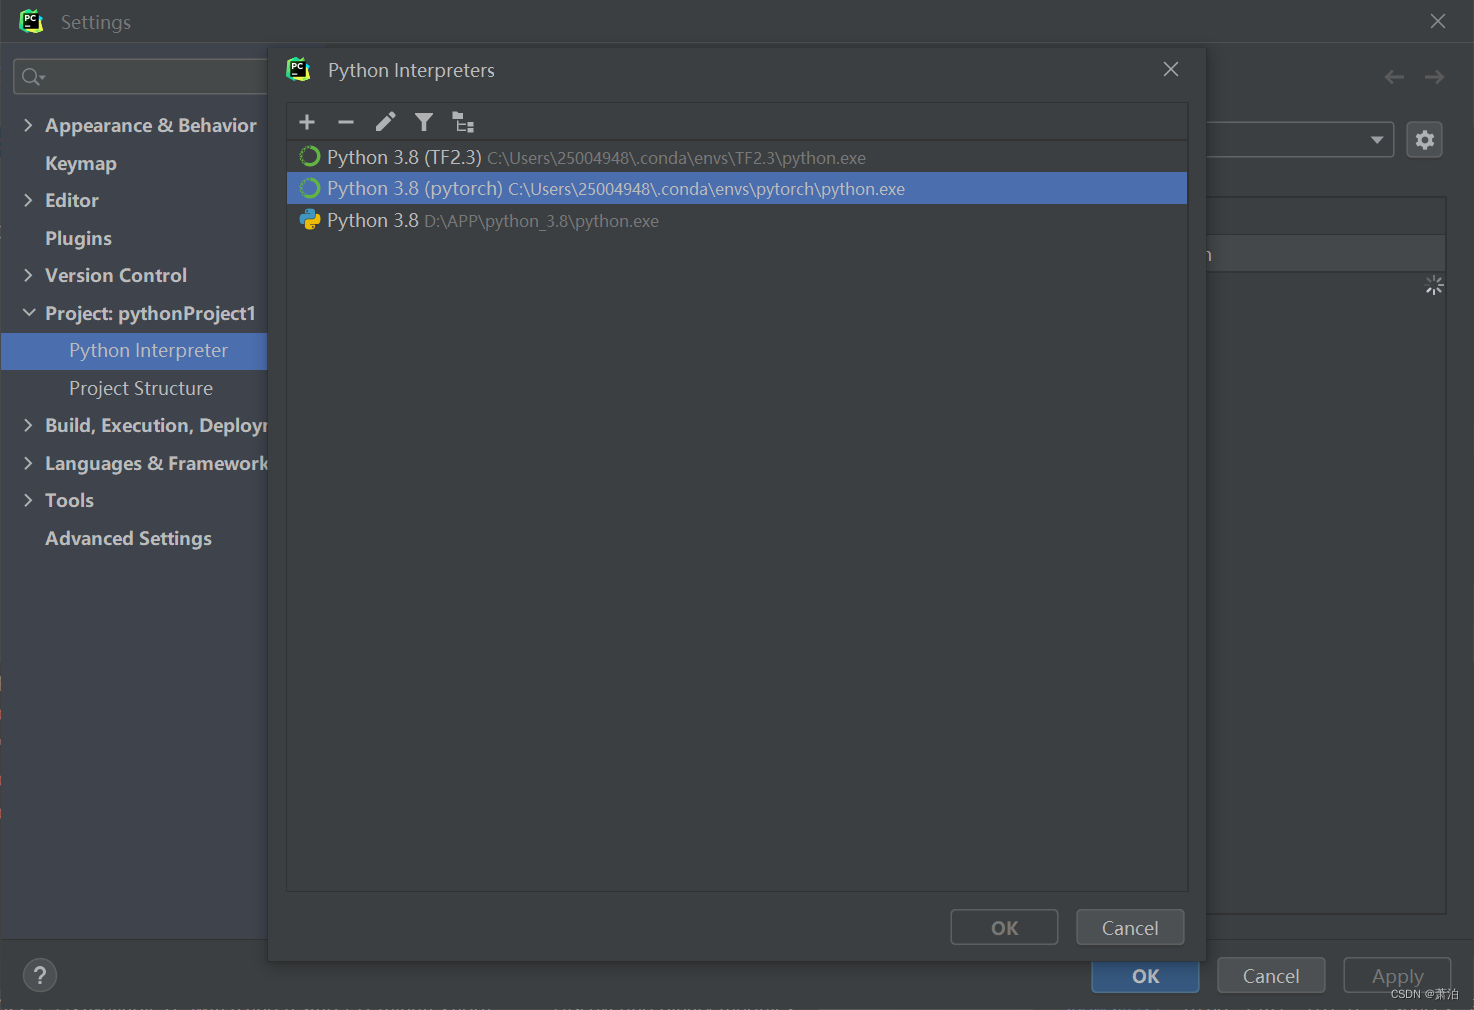Open the interpreter filter funnel icon
The width and height of the screenshot is (1474, 1010).
(424, 122)
